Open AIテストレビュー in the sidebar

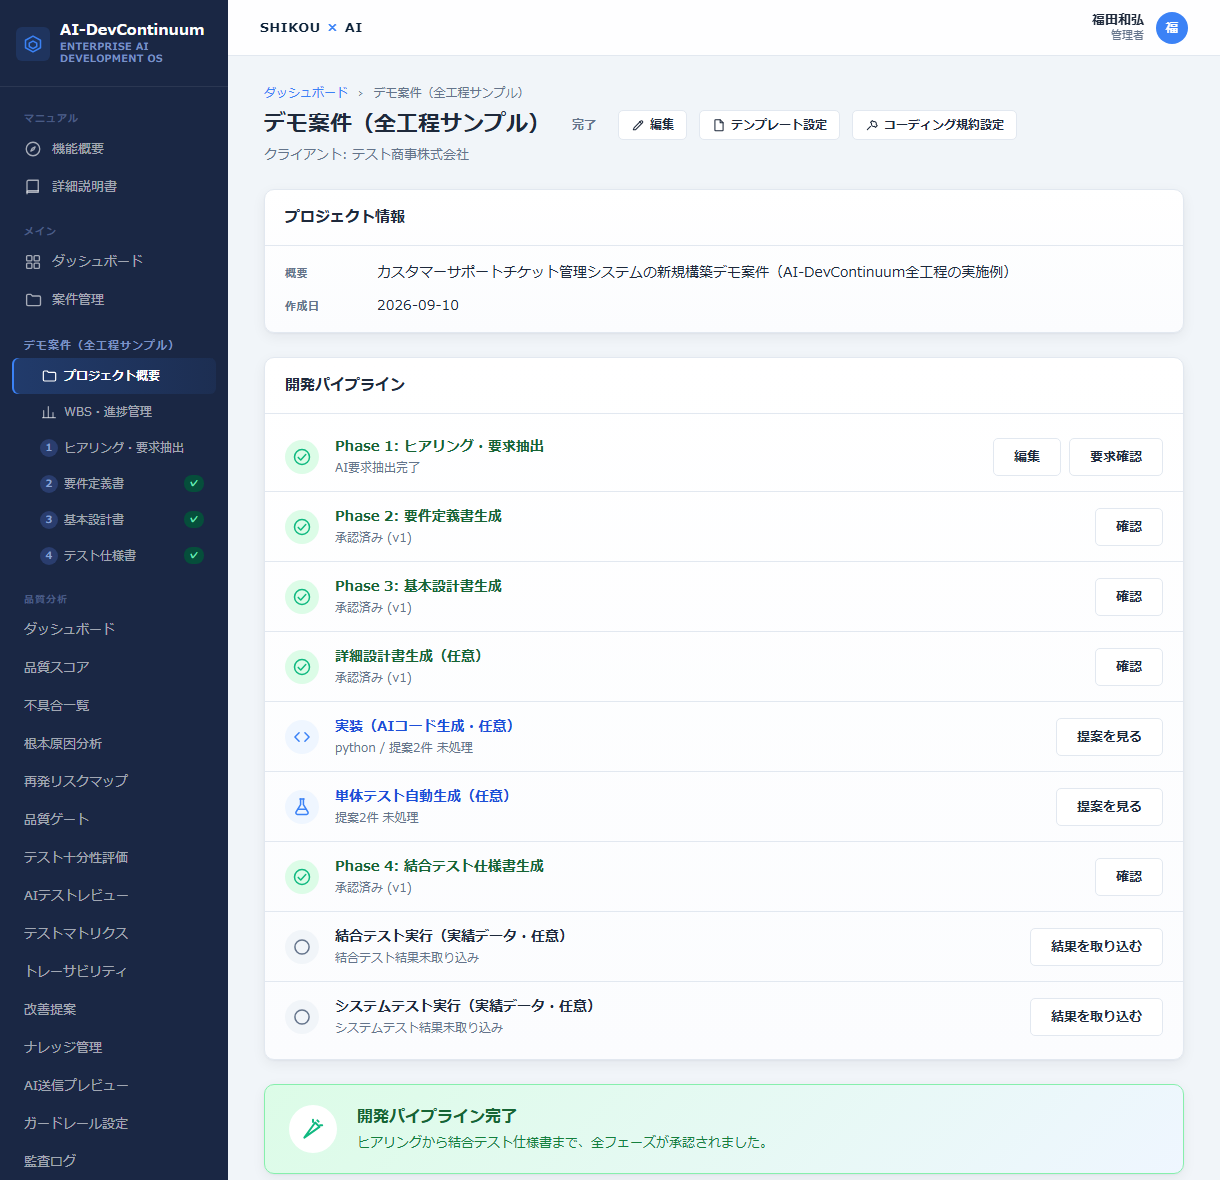point(114,895)
